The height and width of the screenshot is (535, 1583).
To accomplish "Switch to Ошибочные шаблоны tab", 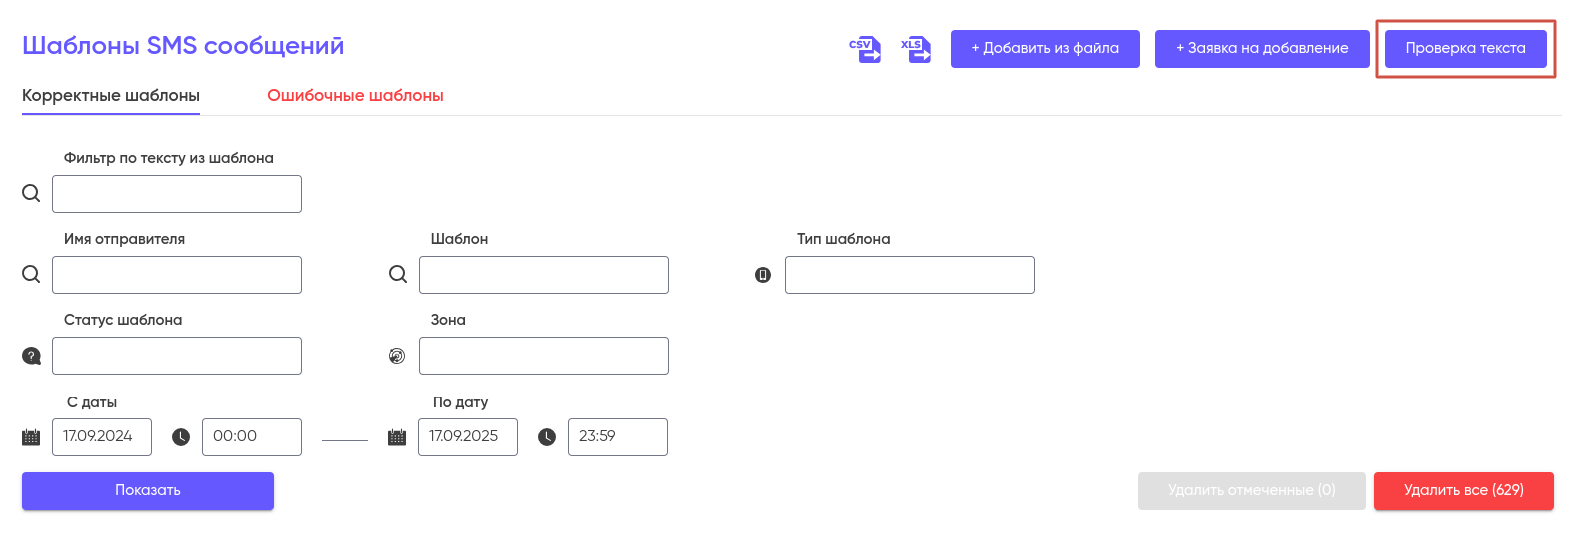I will pyautogui.click(x=355, y=96).
